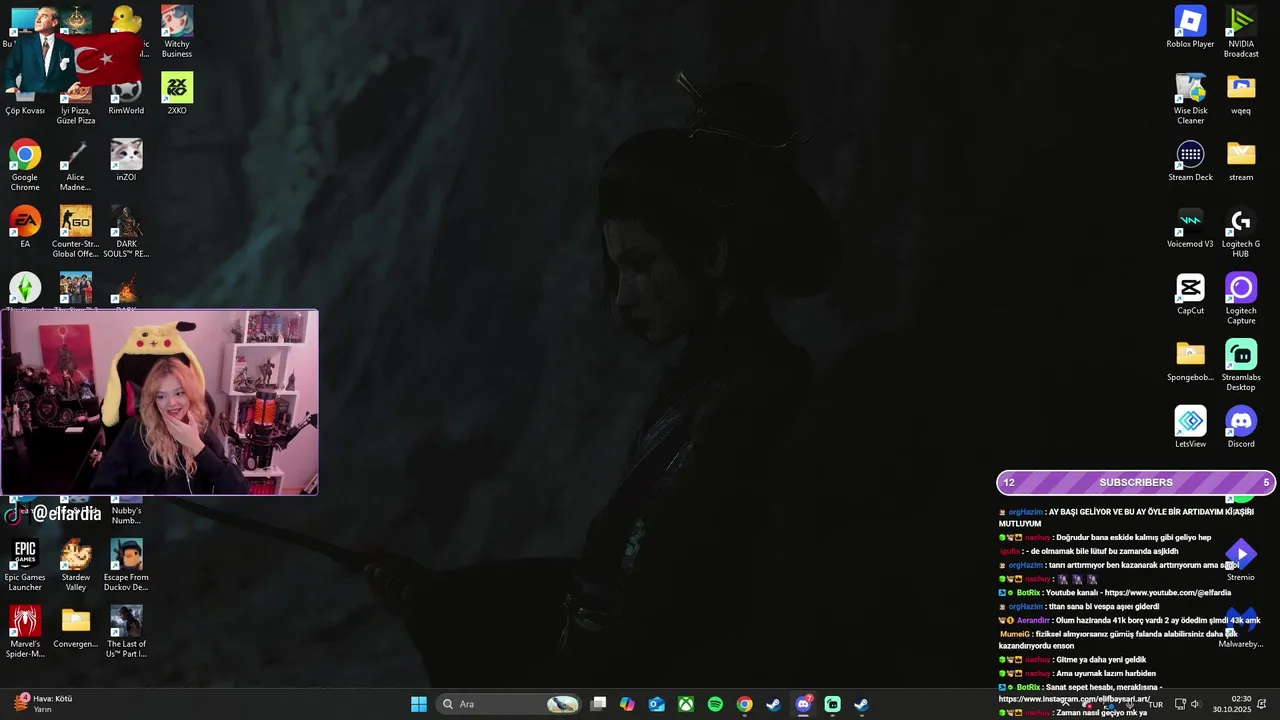Open the Stream Deck desktop shortcut

coord(1190,160)
